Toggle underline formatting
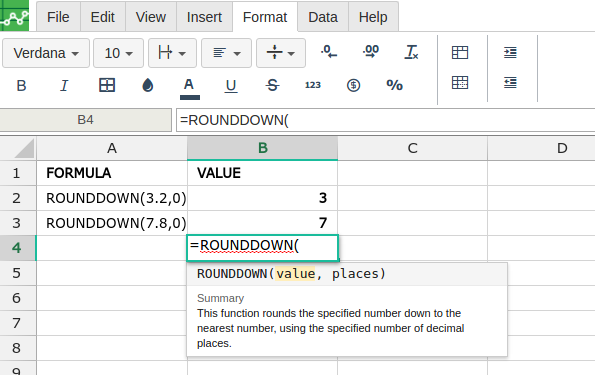The width and height of the screenshot is (595, 375). point(231,86)
